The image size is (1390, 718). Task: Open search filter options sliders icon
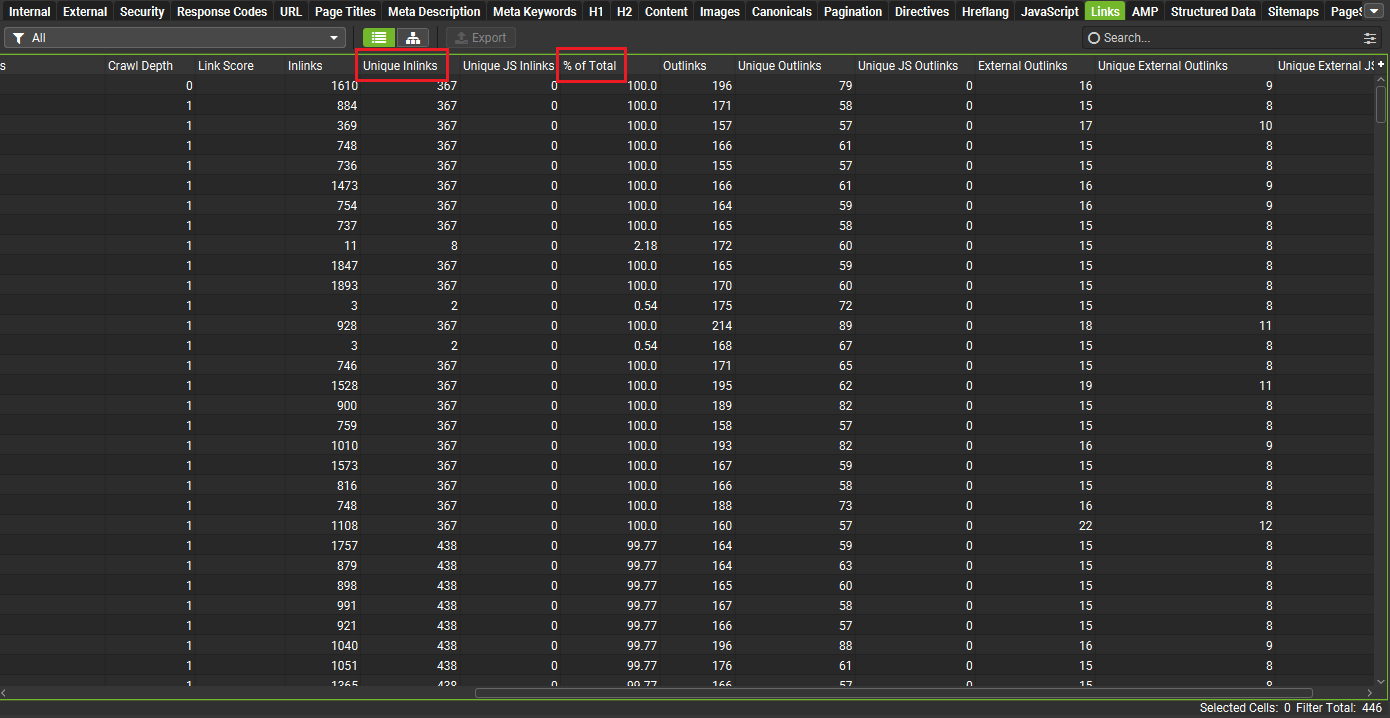1370,38
